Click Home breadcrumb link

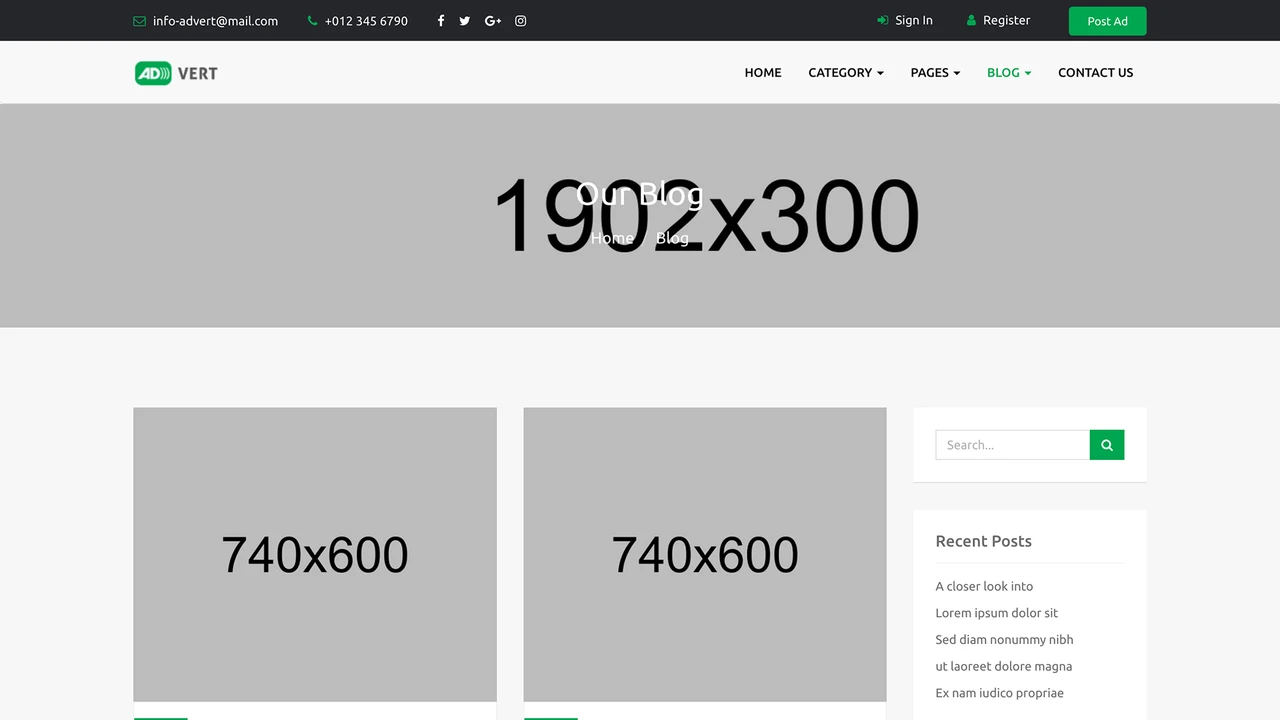(x=612, y=238)
